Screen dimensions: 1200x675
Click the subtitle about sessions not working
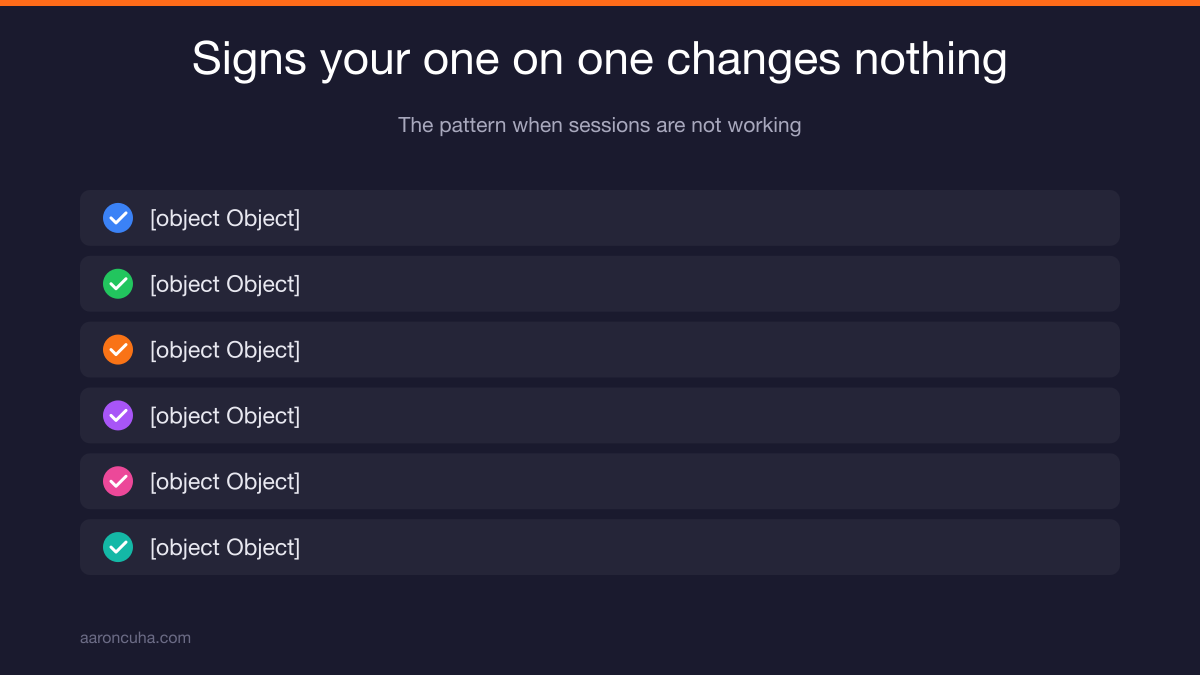tap(600, 125)
